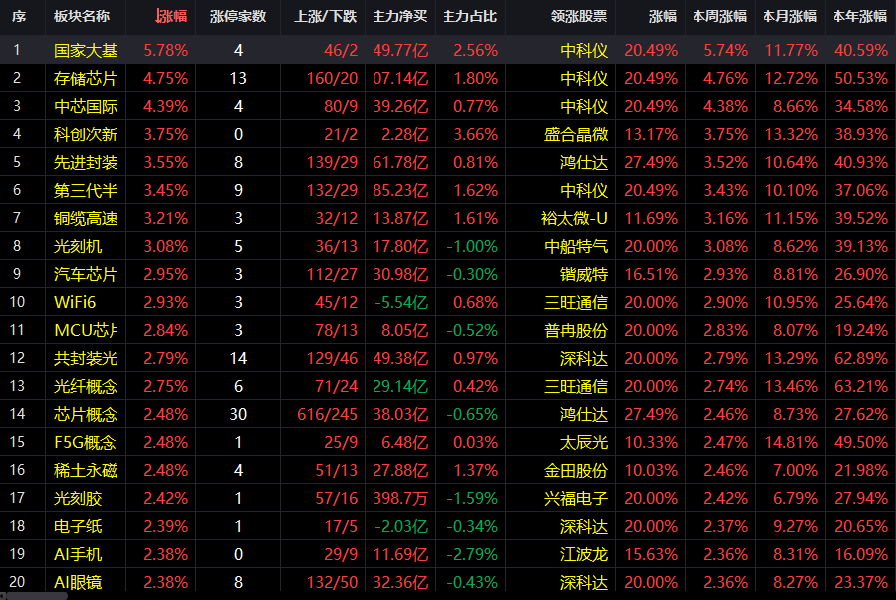Click row number 14
Image resolution: width=896 pixels, height=600 pixels.
pyautogui.click(x=17, y=414)
